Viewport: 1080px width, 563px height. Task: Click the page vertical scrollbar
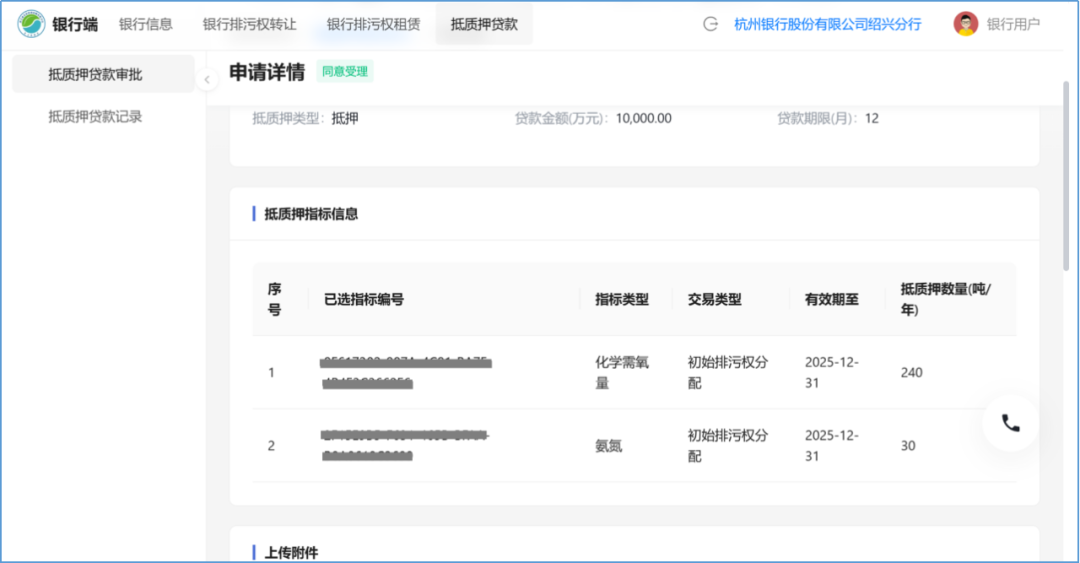[x=1066, y=176]
